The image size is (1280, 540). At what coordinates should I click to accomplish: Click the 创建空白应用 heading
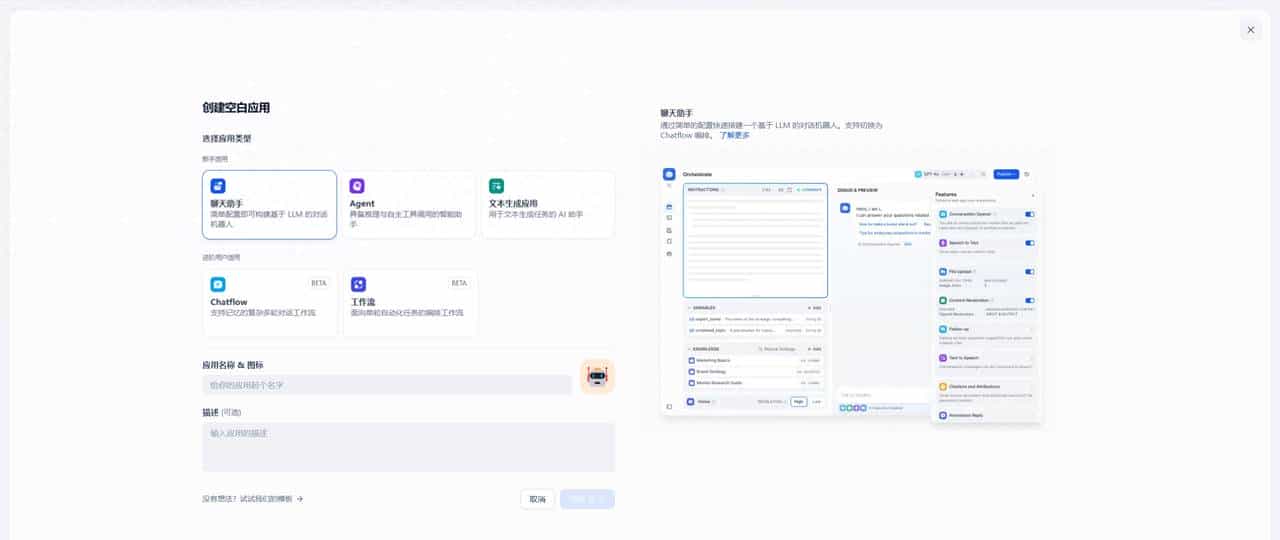click(236, 108)
